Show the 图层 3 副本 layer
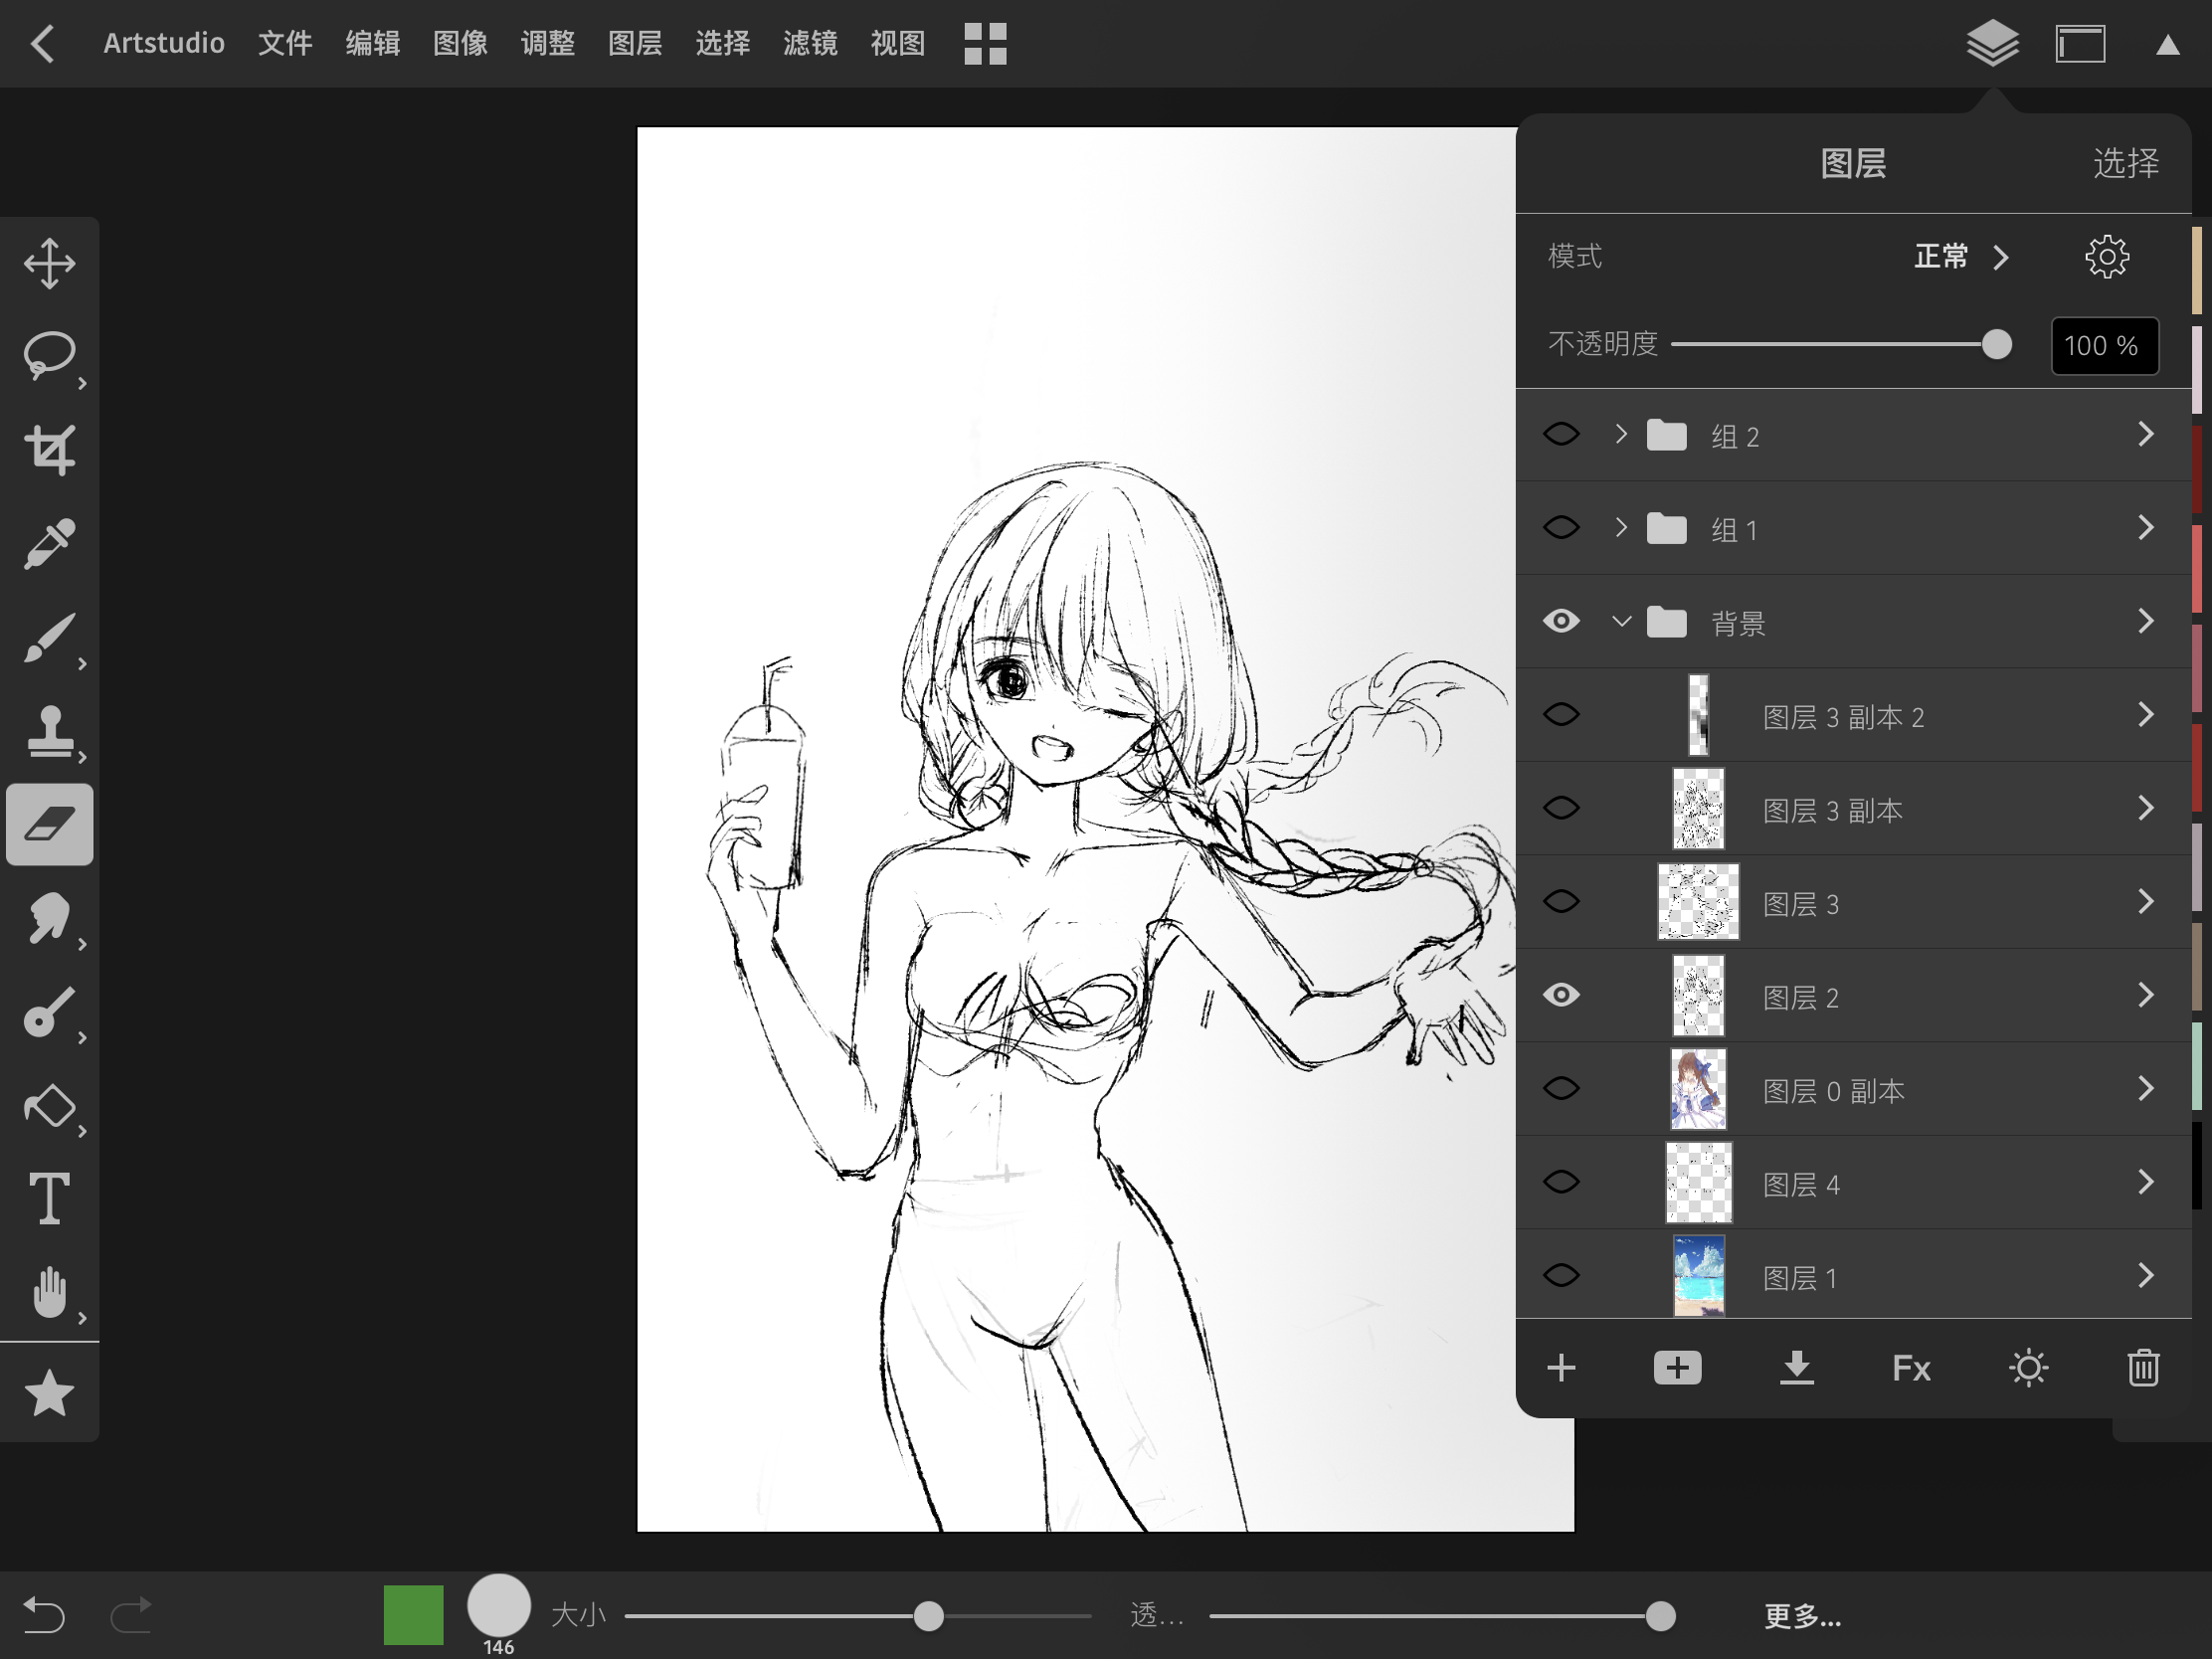Screen dimensions: 2212x1659 point(1561,808)
